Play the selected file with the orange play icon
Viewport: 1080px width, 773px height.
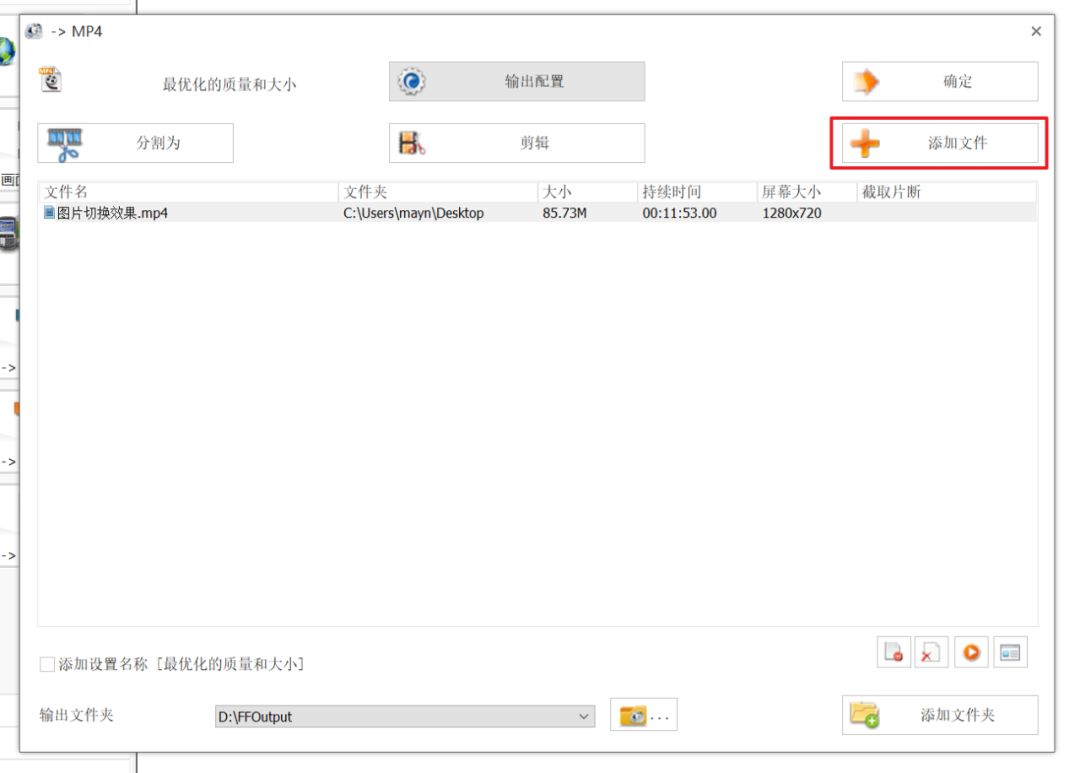(x=971, y=652)
